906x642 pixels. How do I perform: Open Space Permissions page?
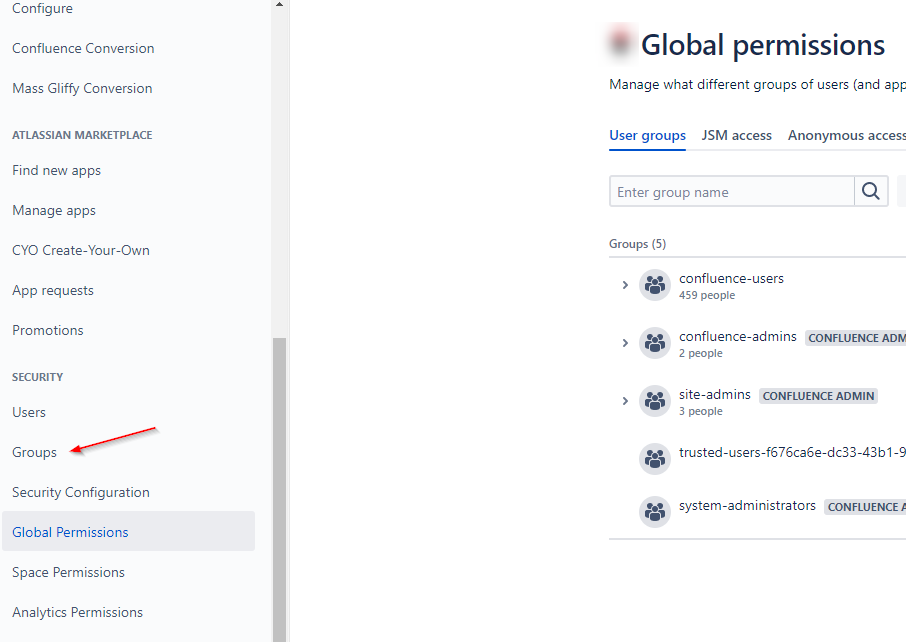coord(68,573)
